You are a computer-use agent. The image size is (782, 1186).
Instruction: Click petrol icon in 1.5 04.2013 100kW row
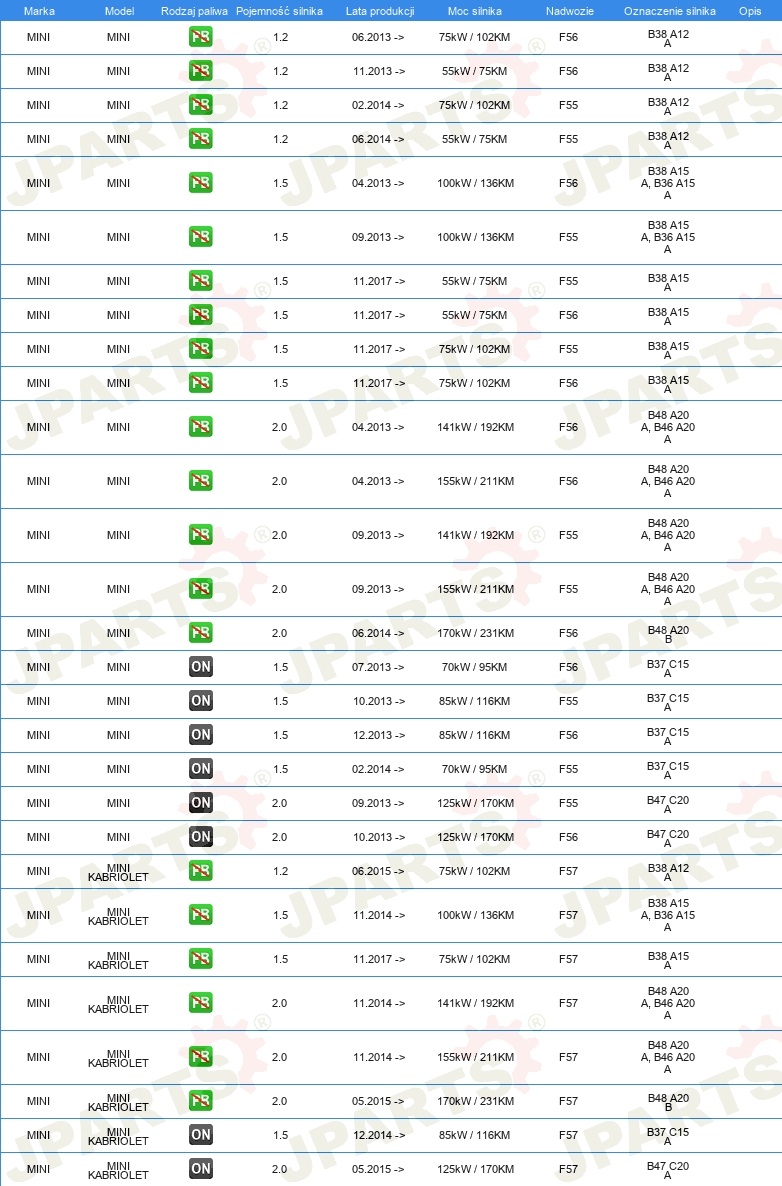coord(200,182)
